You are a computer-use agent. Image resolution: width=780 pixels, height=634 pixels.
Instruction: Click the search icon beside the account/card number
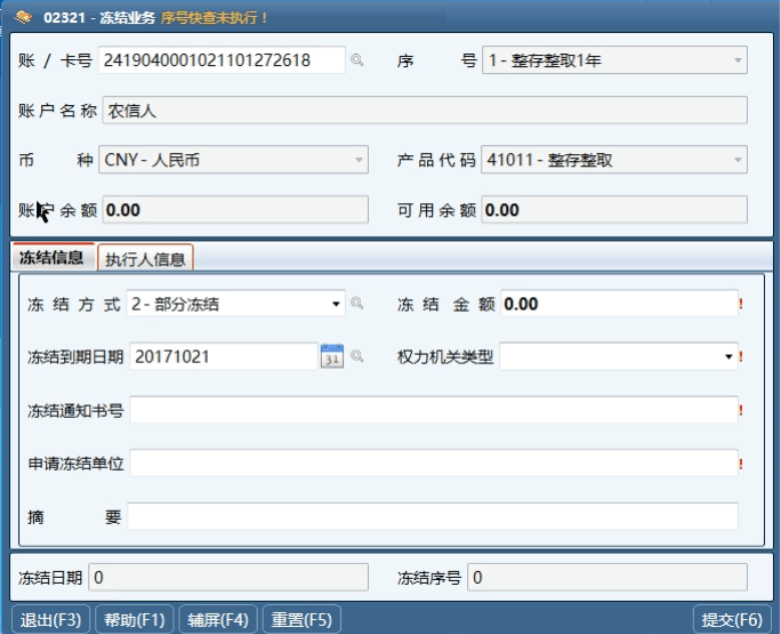(x=357, y=61)
